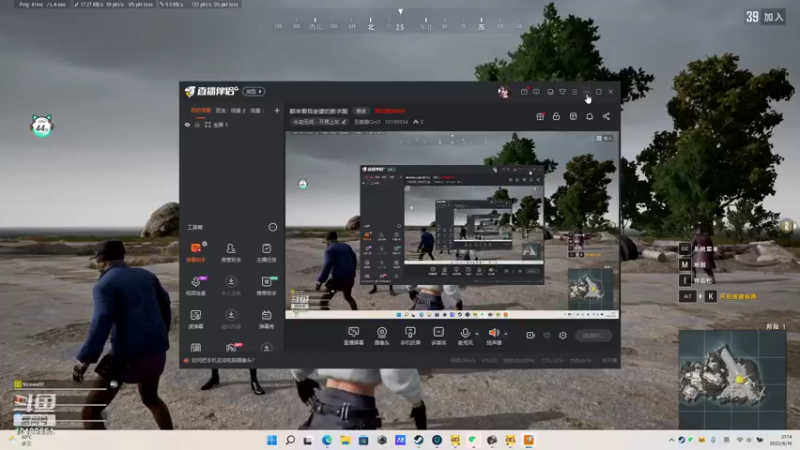This screenshot has width=800, height=450.
Task: Open the shop icon beside the bell
Action: click(x=573, y=116)
